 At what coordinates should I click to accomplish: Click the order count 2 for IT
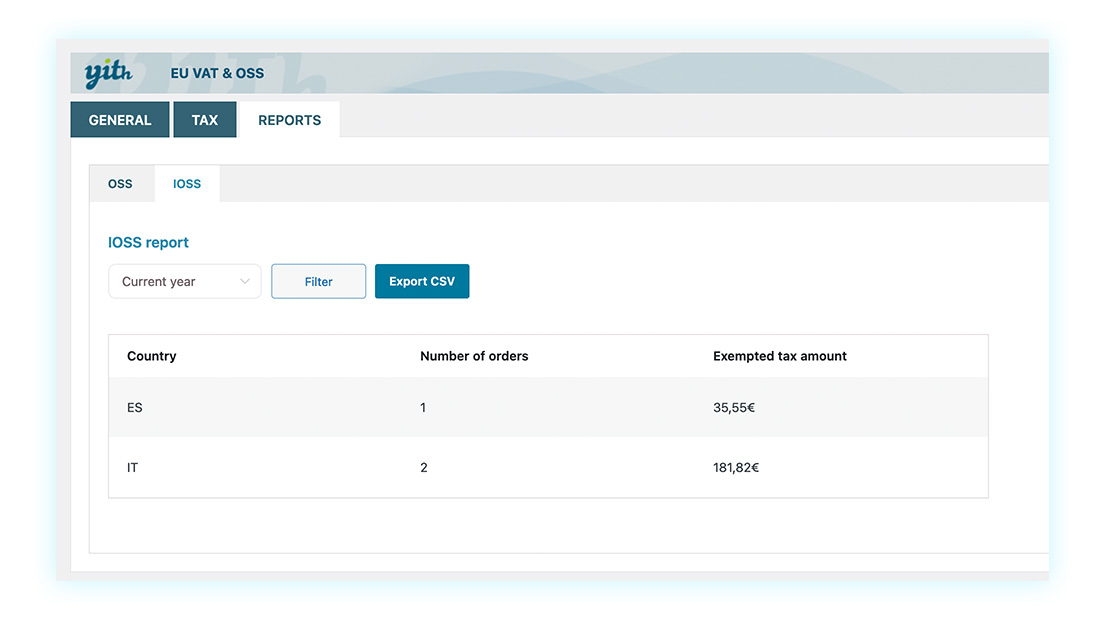424,467
